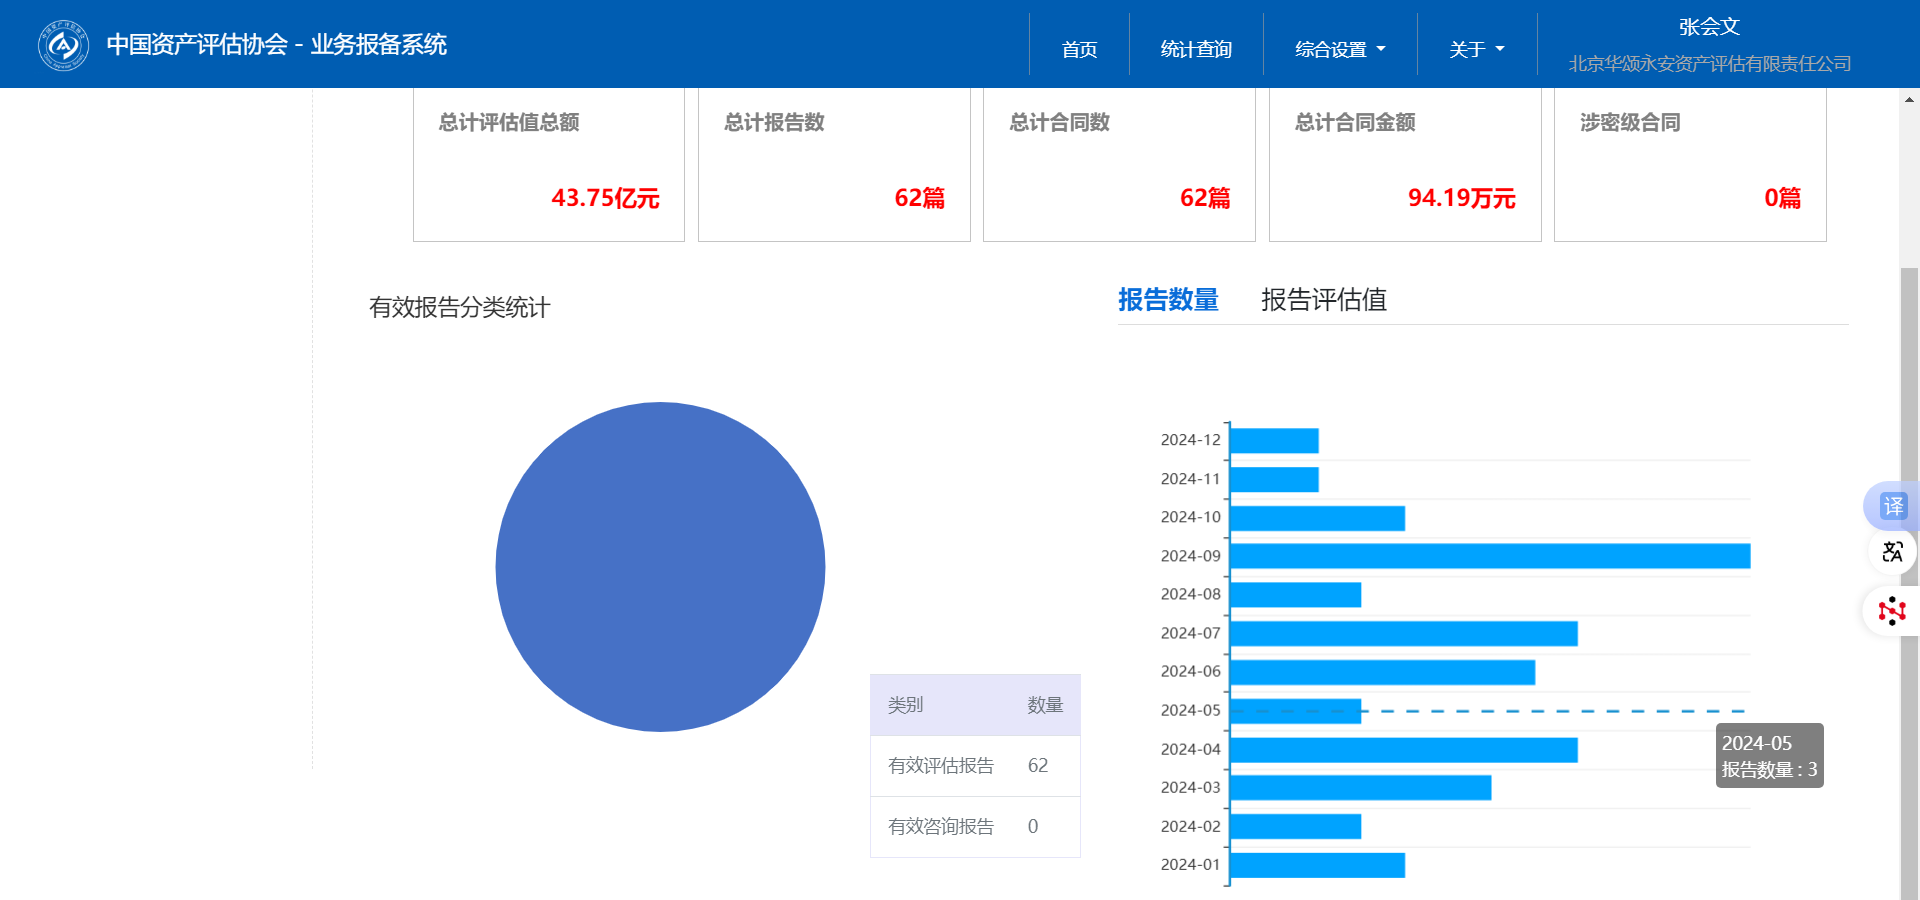This screenshot has width=1920, height=900.
Task: Click the 总计评估值总额 summary card
Action: (549, 165)
